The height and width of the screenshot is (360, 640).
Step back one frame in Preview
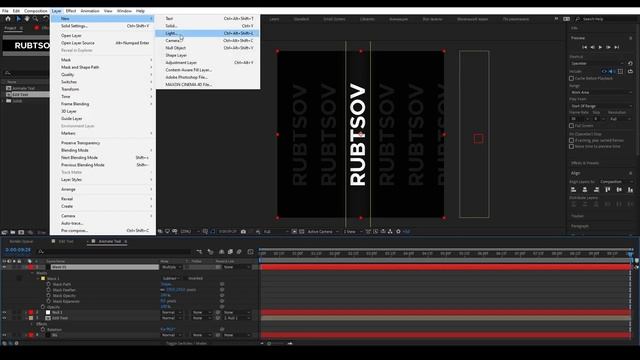592,47
